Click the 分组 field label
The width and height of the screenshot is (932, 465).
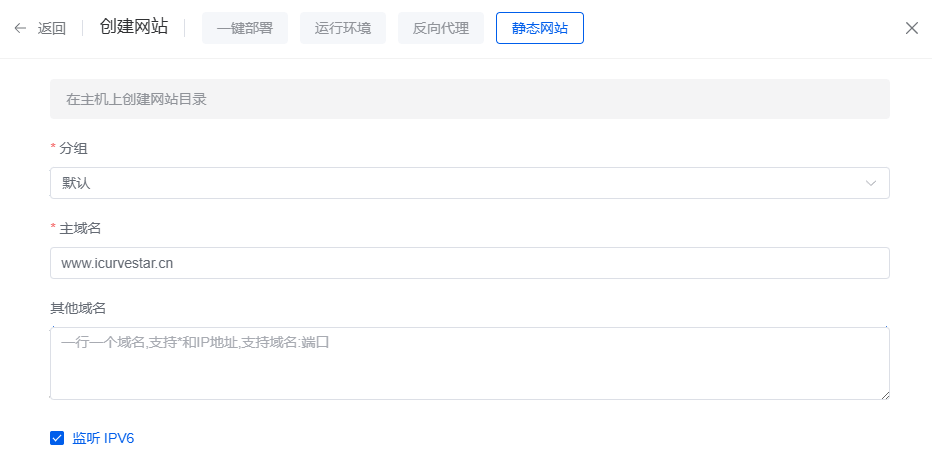pyautogui.click(x=73, y=148)
